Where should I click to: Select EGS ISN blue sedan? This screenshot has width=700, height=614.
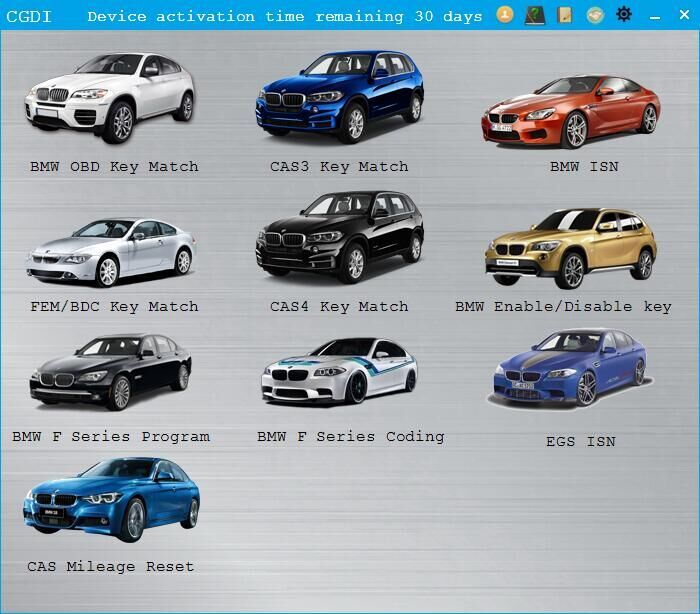point(571,368)
